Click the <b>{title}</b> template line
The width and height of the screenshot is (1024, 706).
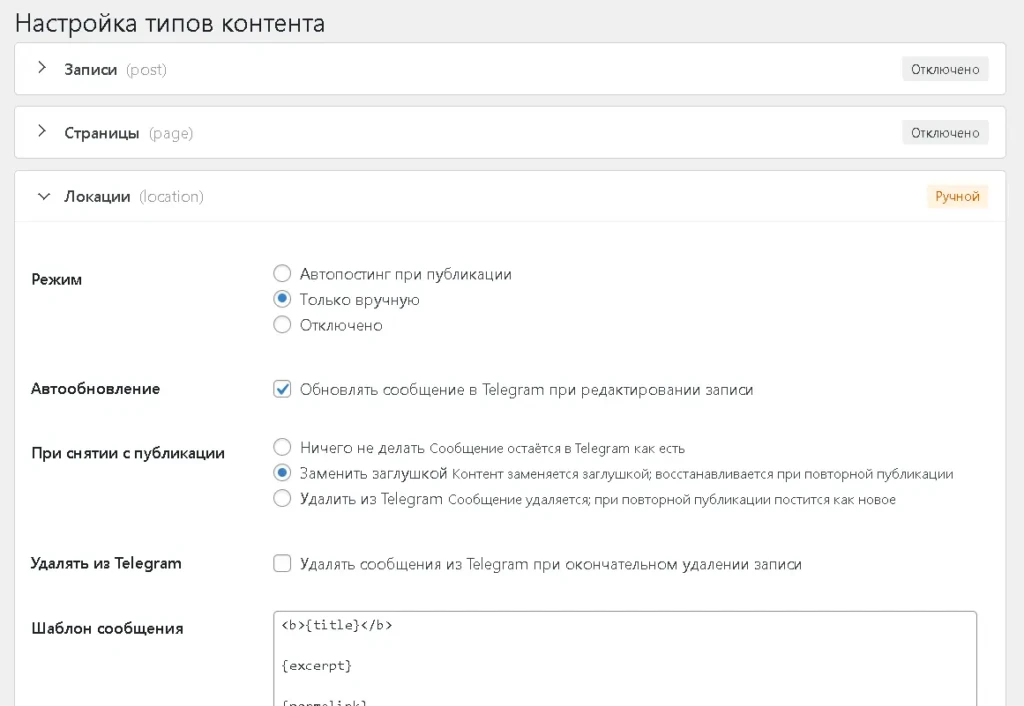click(x=337, y=625)
